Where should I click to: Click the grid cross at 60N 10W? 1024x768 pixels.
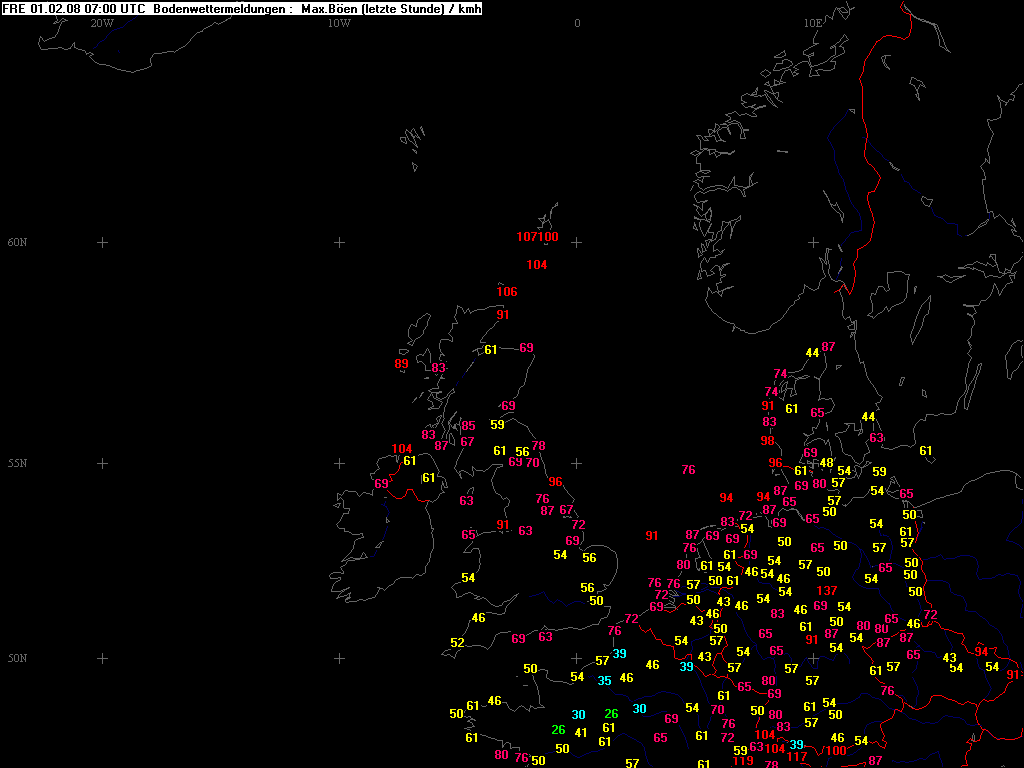click(x=339, y=242)
